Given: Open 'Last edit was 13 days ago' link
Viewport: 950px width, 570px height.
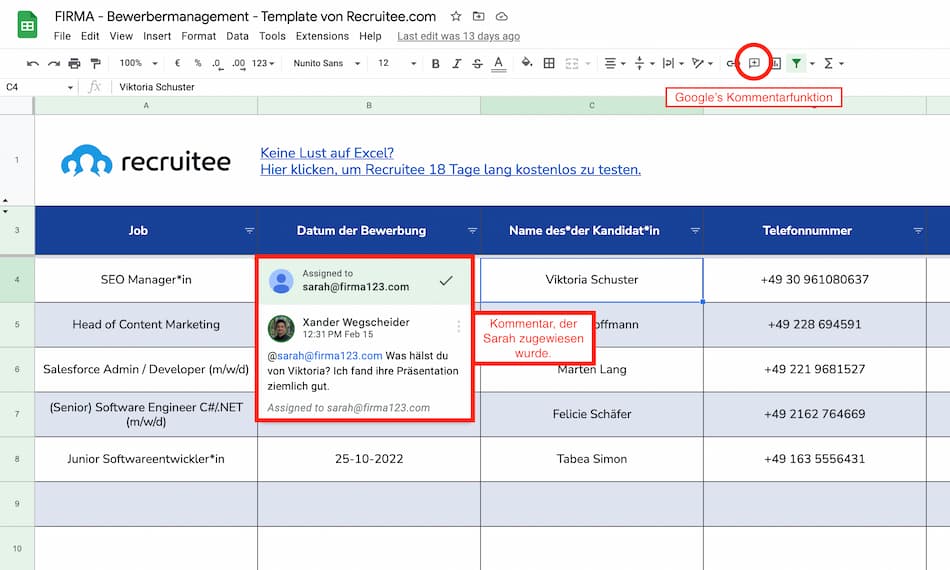Looking at the screenshot, I should pos(458,36).
